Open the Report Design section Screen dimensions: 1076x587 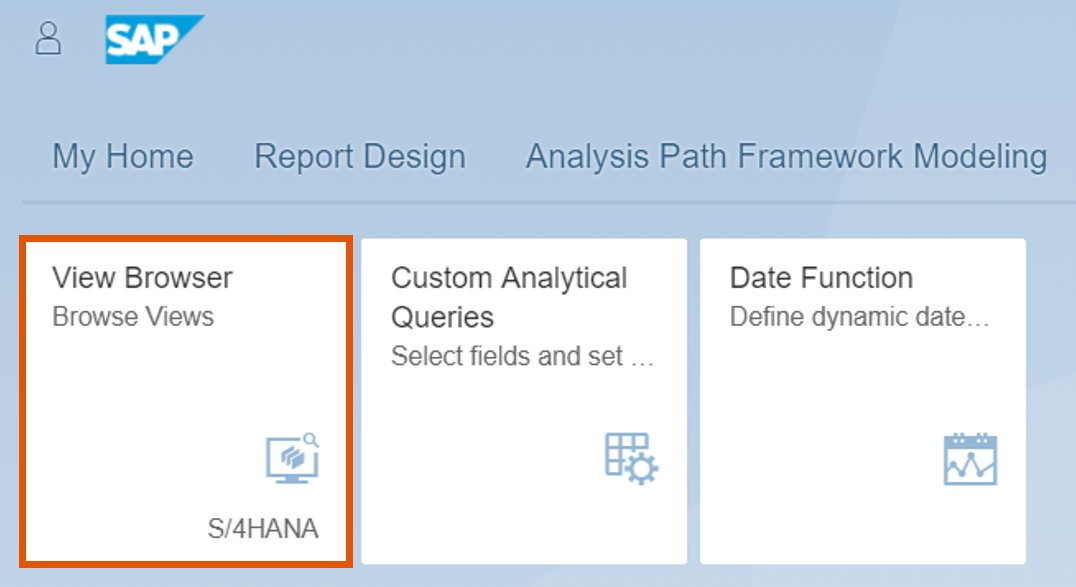coord(360,156)
